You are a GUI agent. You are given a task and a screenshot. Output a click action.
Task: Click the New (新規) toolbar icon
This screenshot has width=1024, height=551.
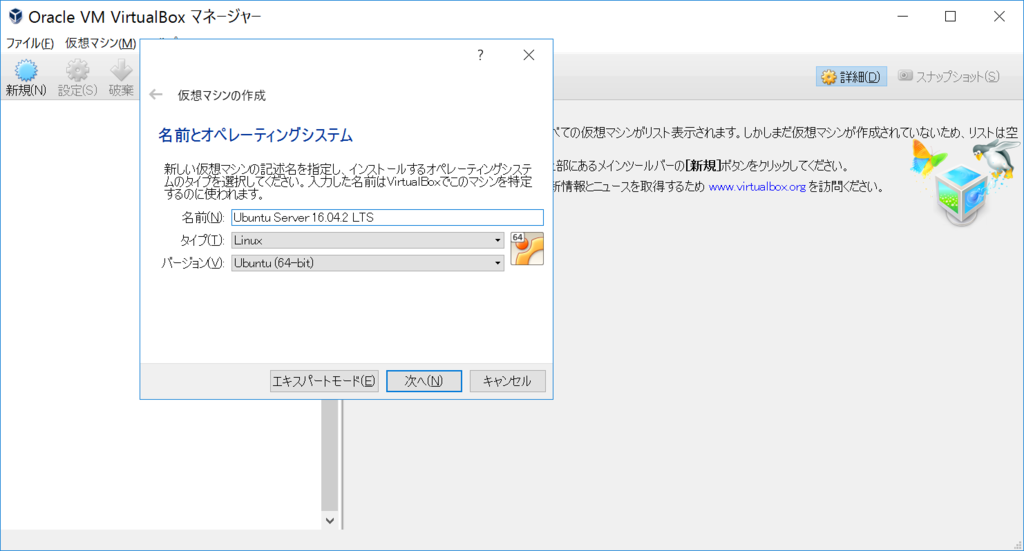26,78
